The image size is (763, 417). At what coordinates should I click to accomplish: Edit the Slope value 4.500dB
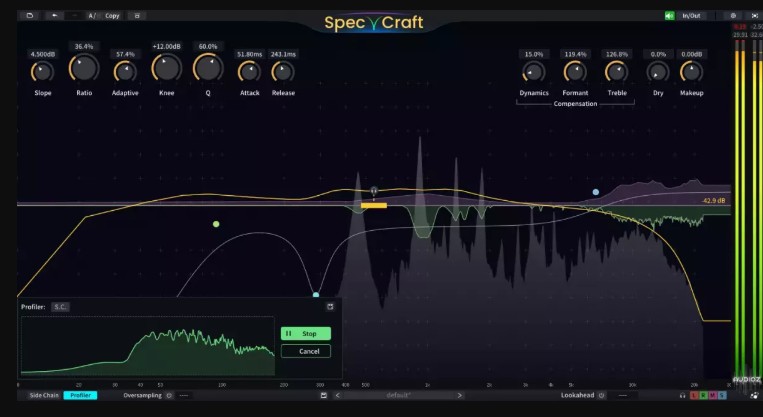[43, 54]
